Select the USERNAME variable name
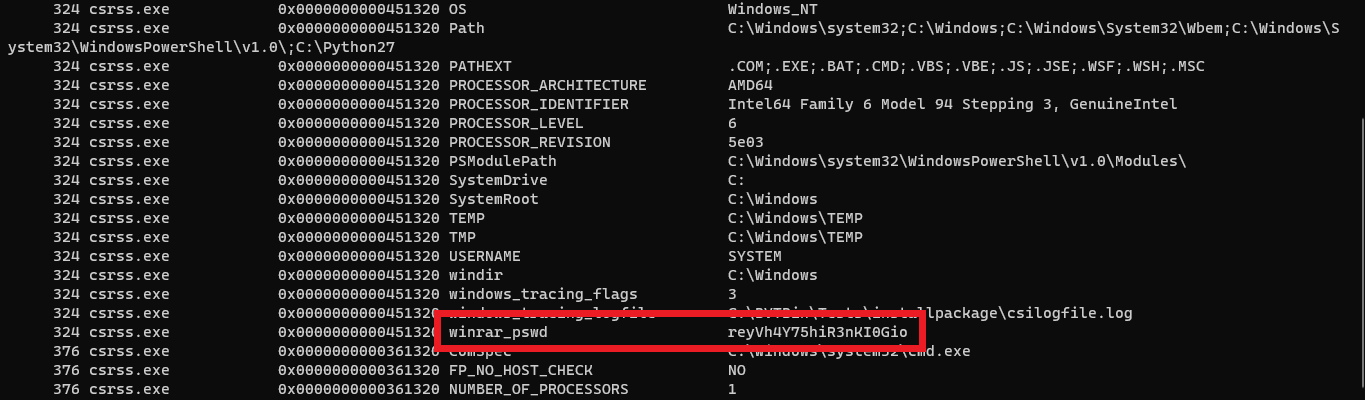The width and height of the screenshot is (1365, 400). click(484, 256)
